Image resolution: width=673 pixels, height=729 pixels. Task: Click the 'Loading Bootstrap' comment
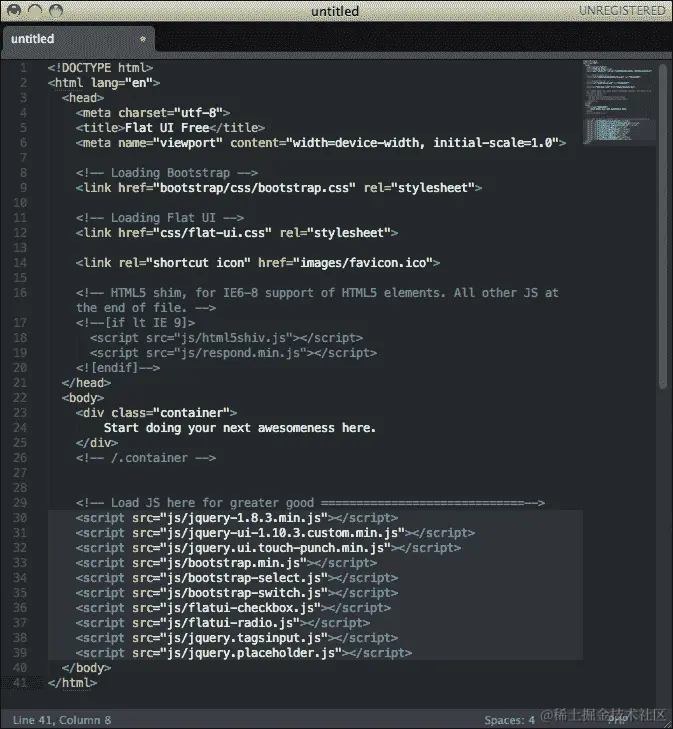(167, 173)
